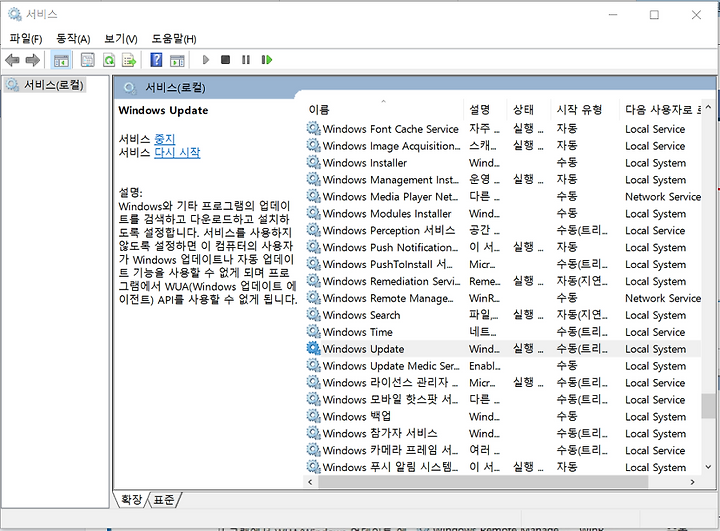Click the gear icon of Windows Remote Management

(313, 298)
